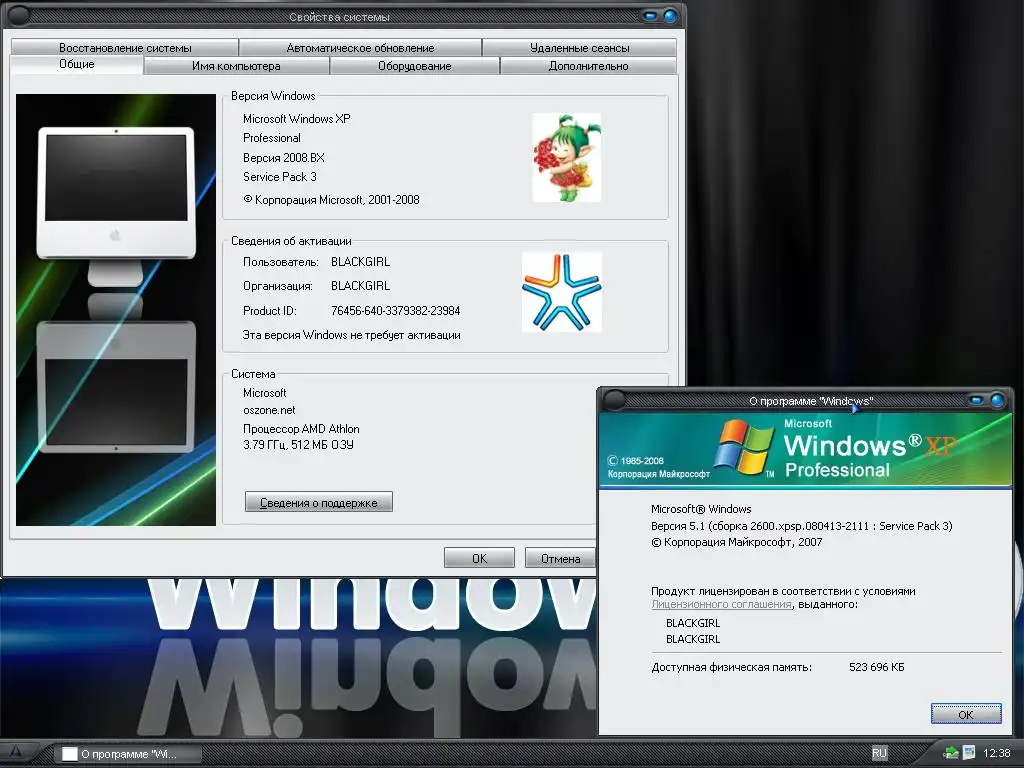Click the Процессор AMD Athlon text
Screen dimensions: 1024x768
coord(301,429)
